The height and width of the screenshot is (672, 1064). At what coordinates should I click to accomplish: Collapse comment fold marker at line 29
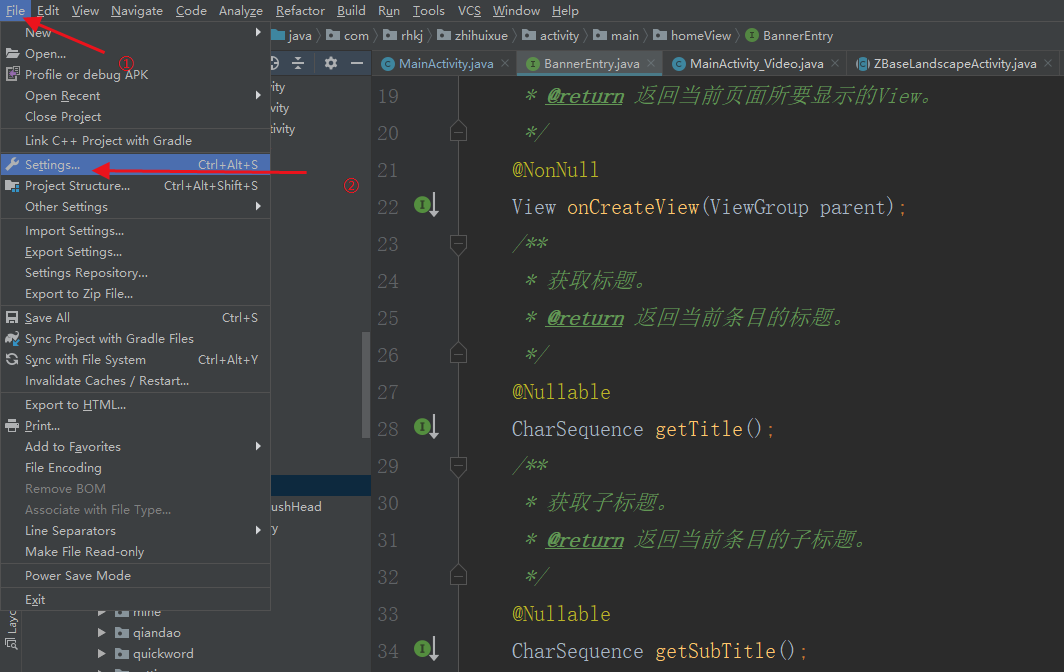(x=458, y=466)
